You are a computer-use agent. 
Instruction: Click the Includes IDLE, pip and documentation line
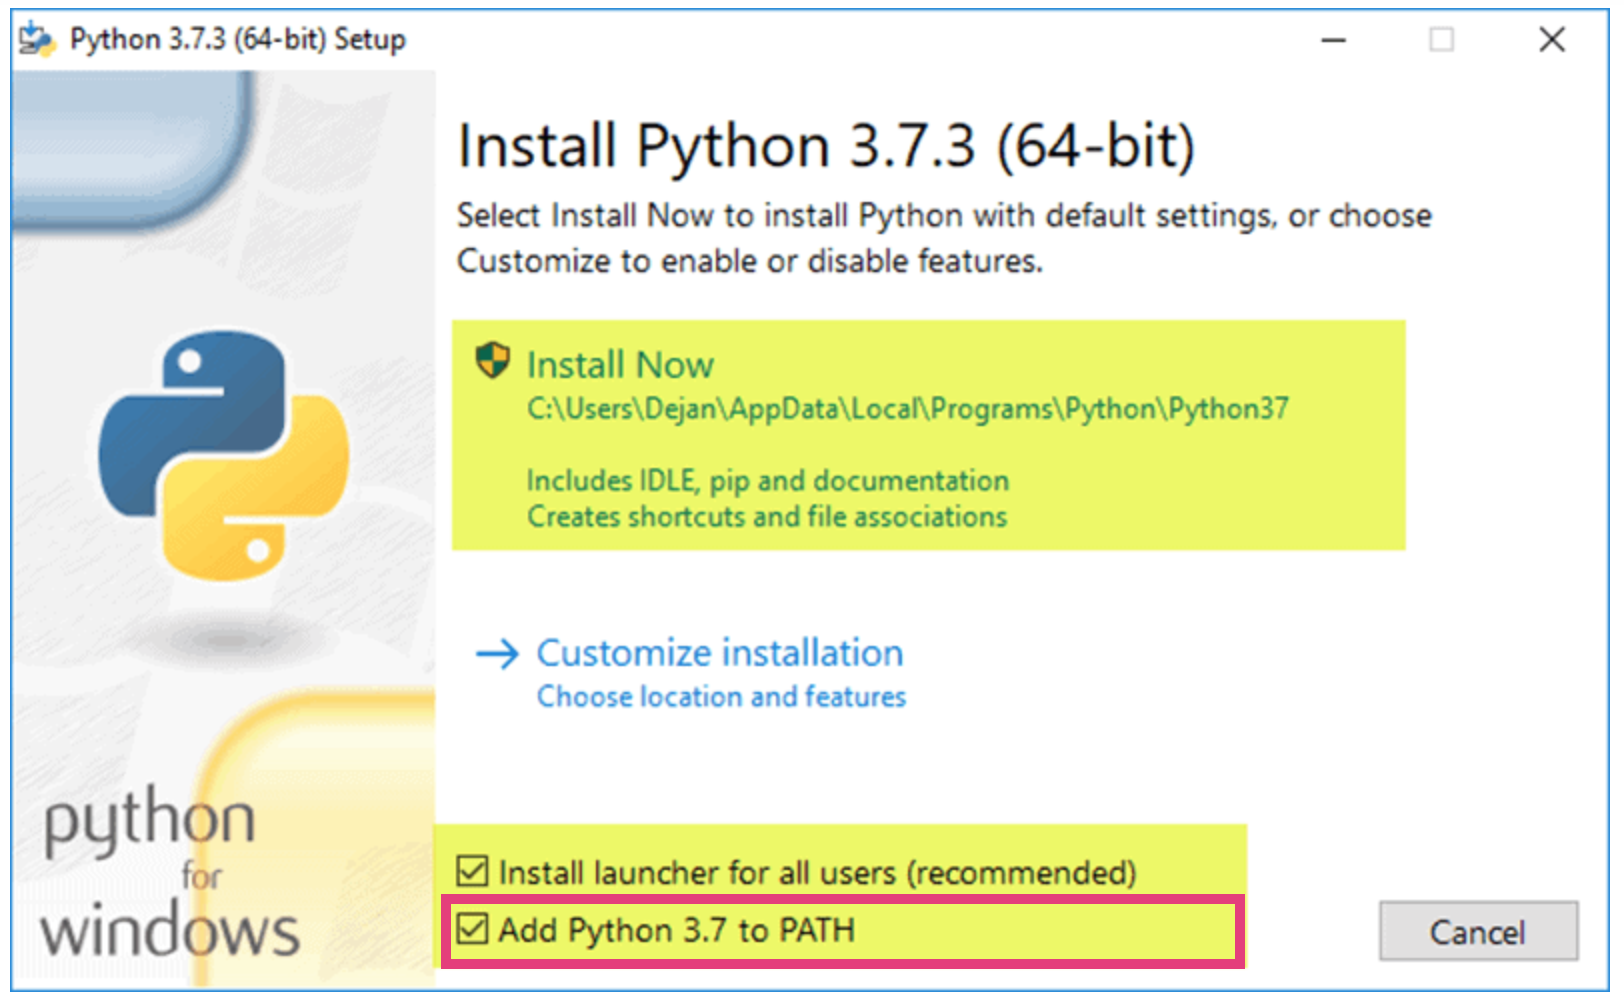click(x=767, y=481)
